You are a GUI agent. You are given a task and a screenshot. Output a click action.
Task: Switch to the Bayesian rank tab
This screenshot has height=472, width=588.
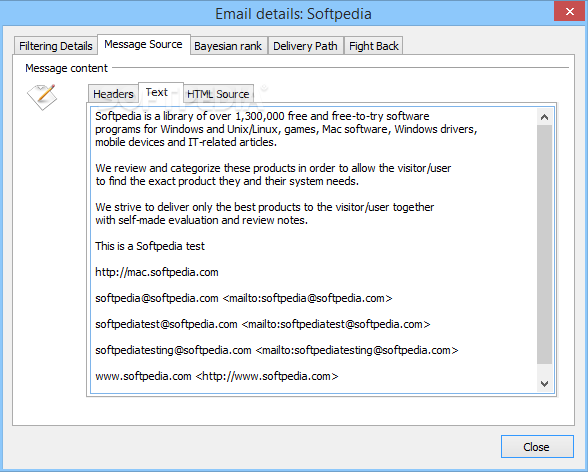coord(228,46)
